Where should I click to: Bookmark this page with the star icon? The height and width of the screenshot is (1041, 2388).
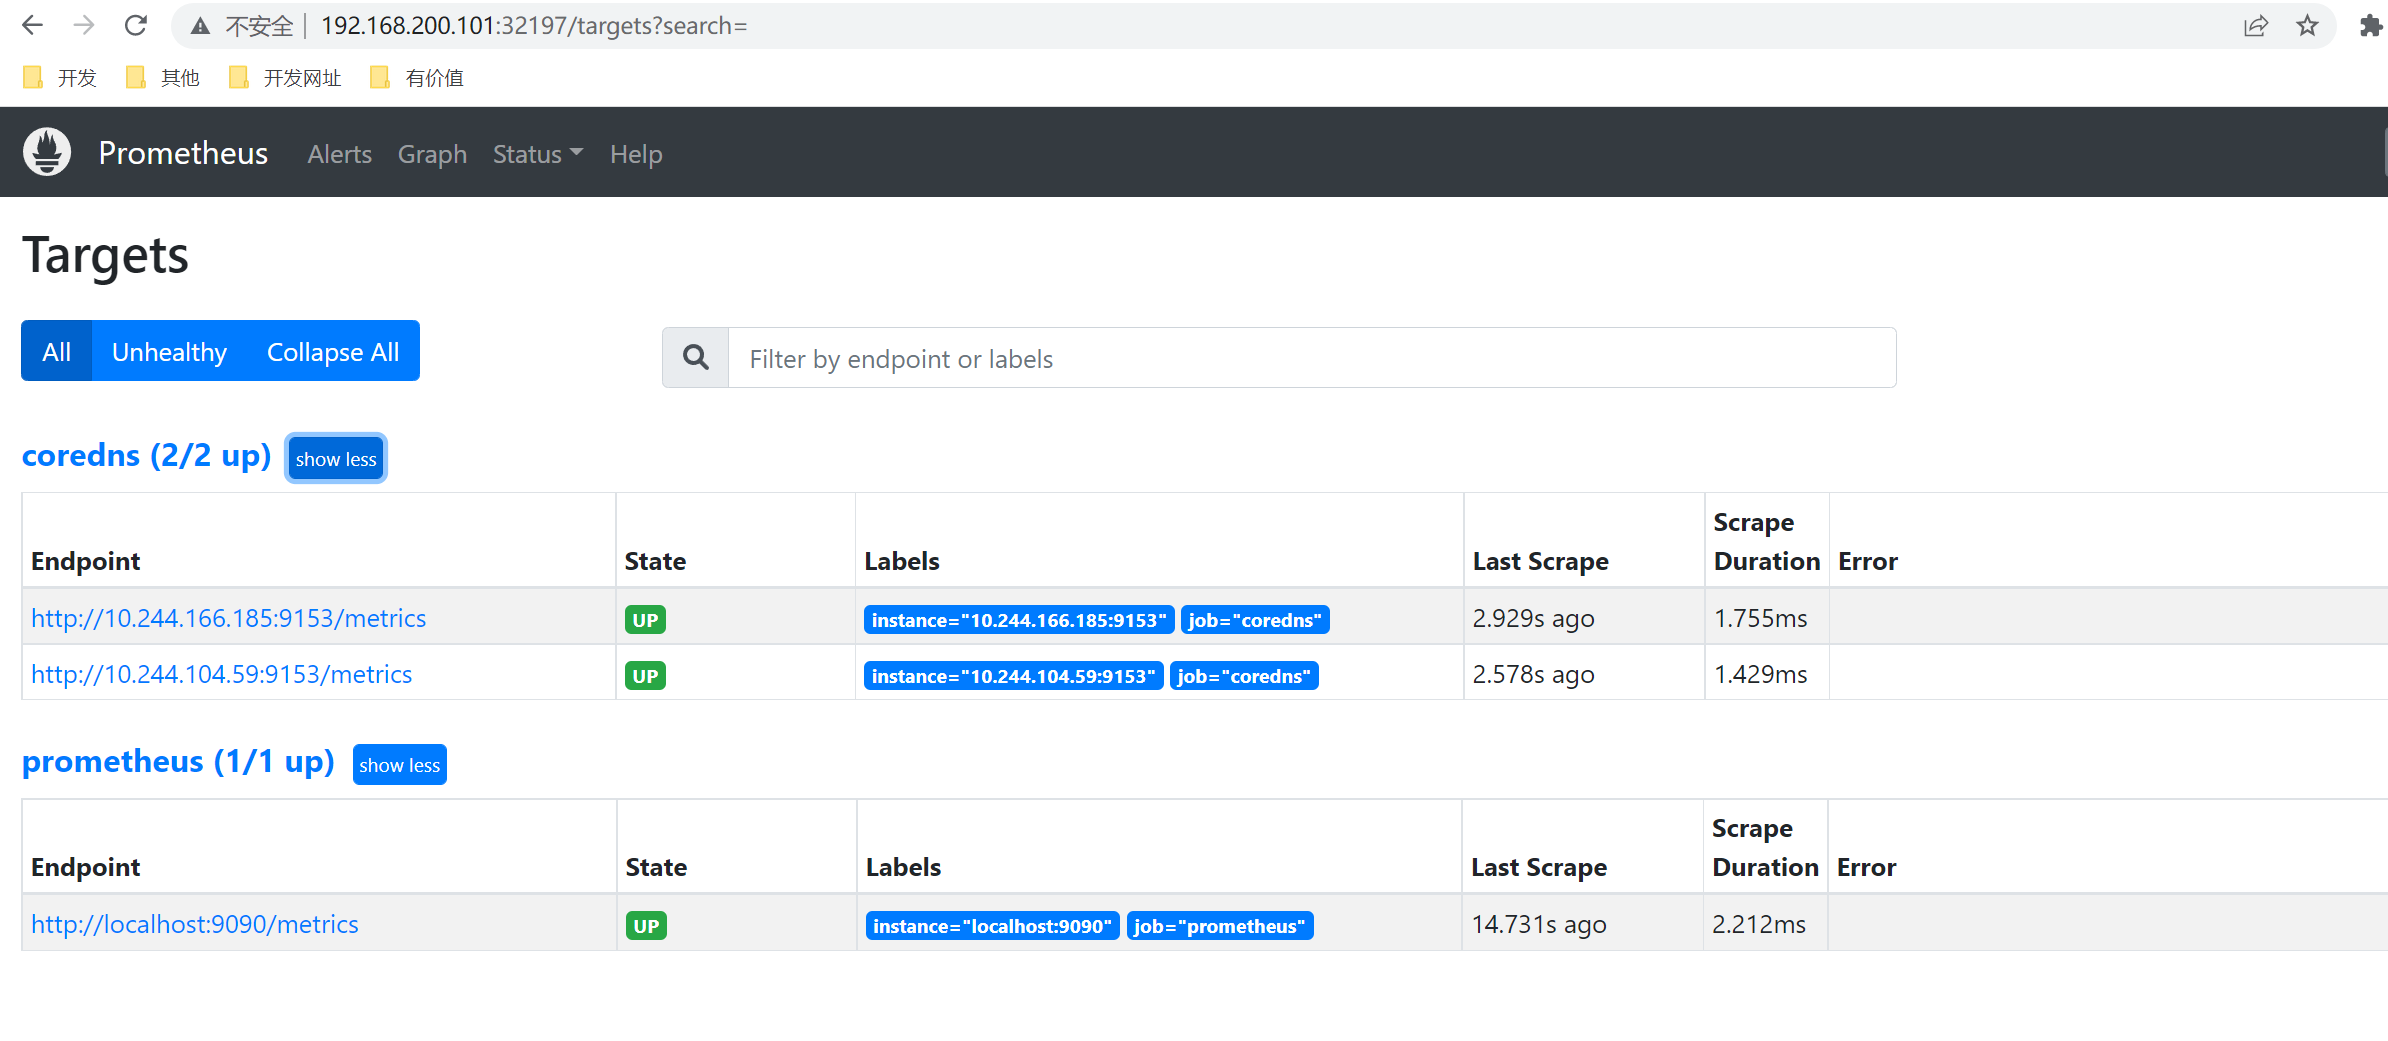[2307, 26]
